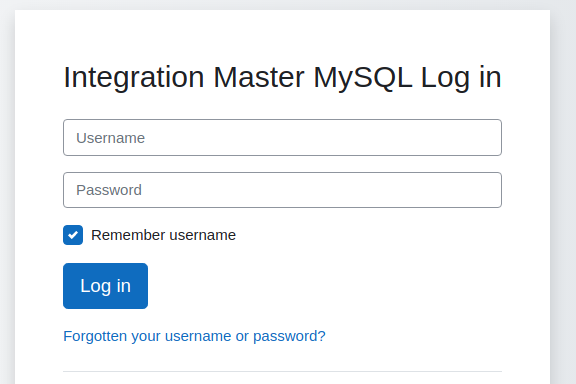
Task: Uncheck the Remember username checkbox
Action: tap(73, 235)
